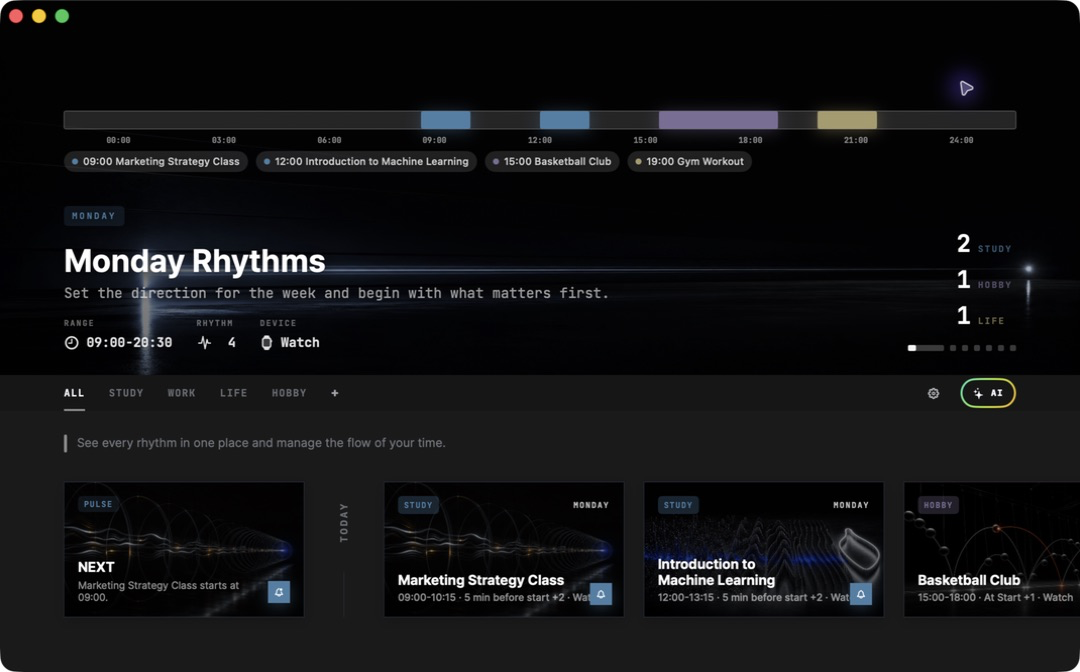Click the vertical TODAY label

tap(344, 523)
